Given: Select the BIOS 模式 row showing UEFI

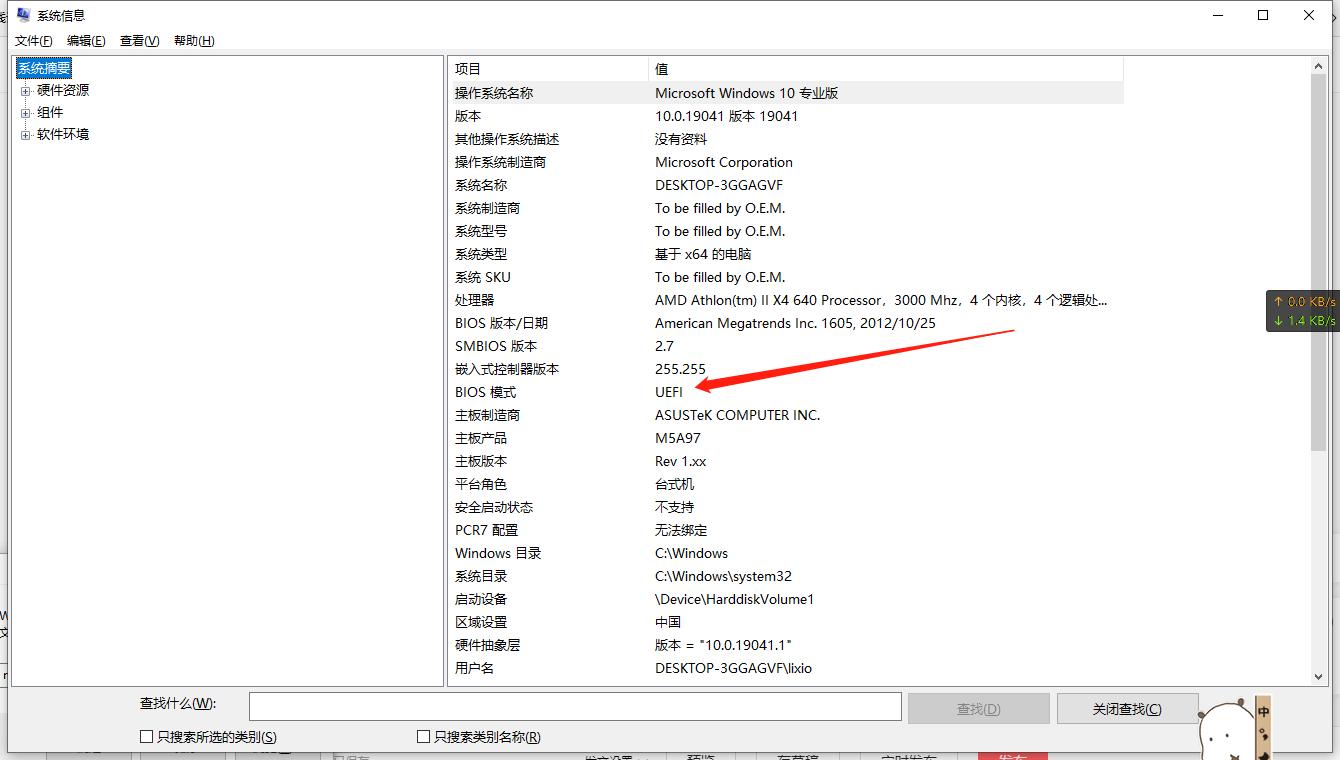Looking at the screenshot, I should click(600, 391).
